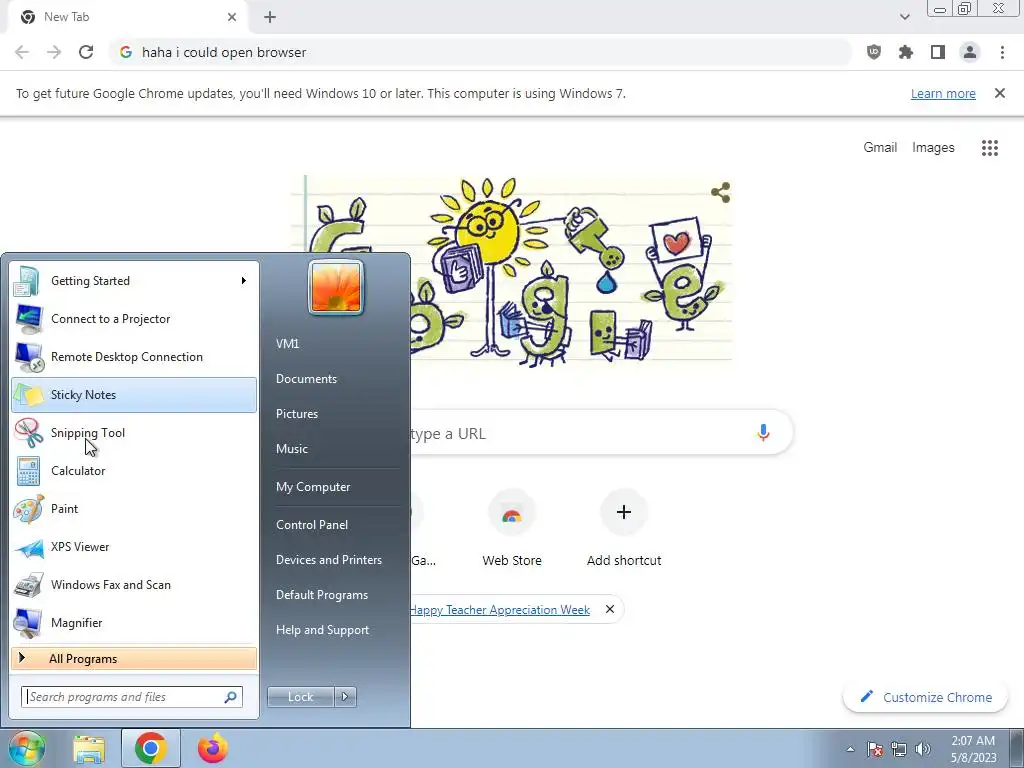Open Magnifier from the Start menu
The image size is (1024, 768).
coord(134,622)
